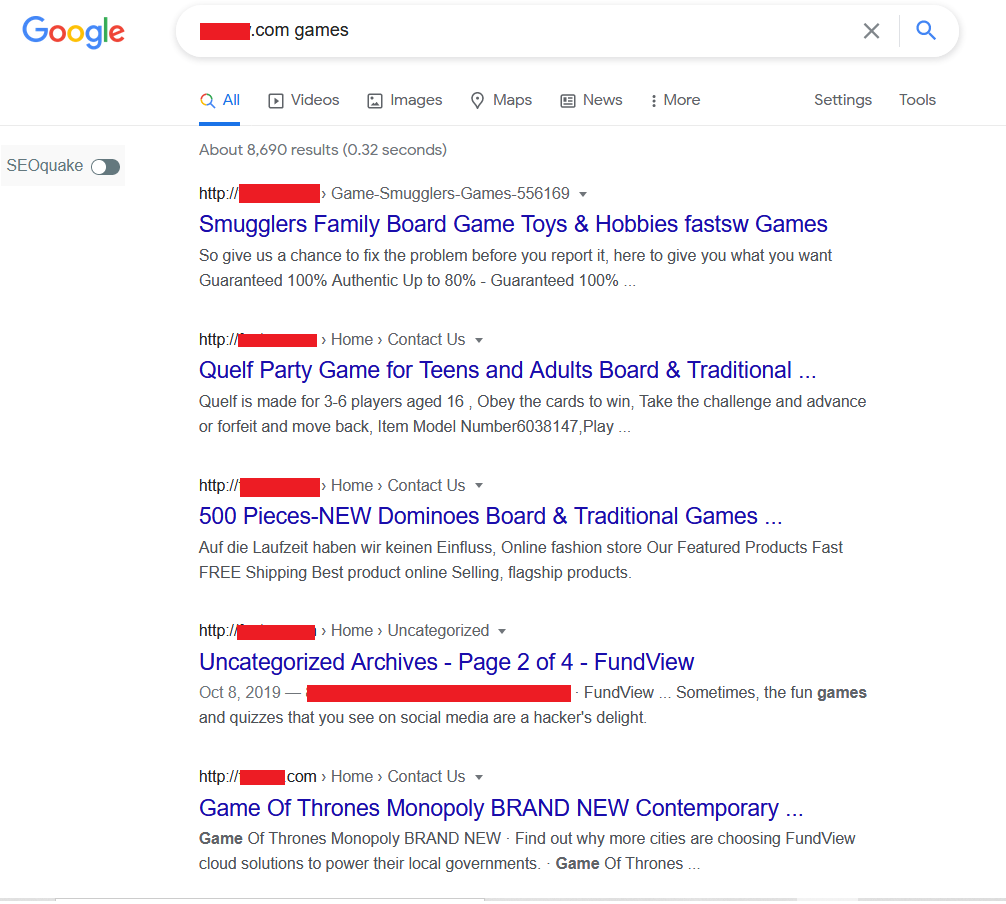Toggle the SEOquake switch
1006x904 pixels.
(x=105, y=167)
